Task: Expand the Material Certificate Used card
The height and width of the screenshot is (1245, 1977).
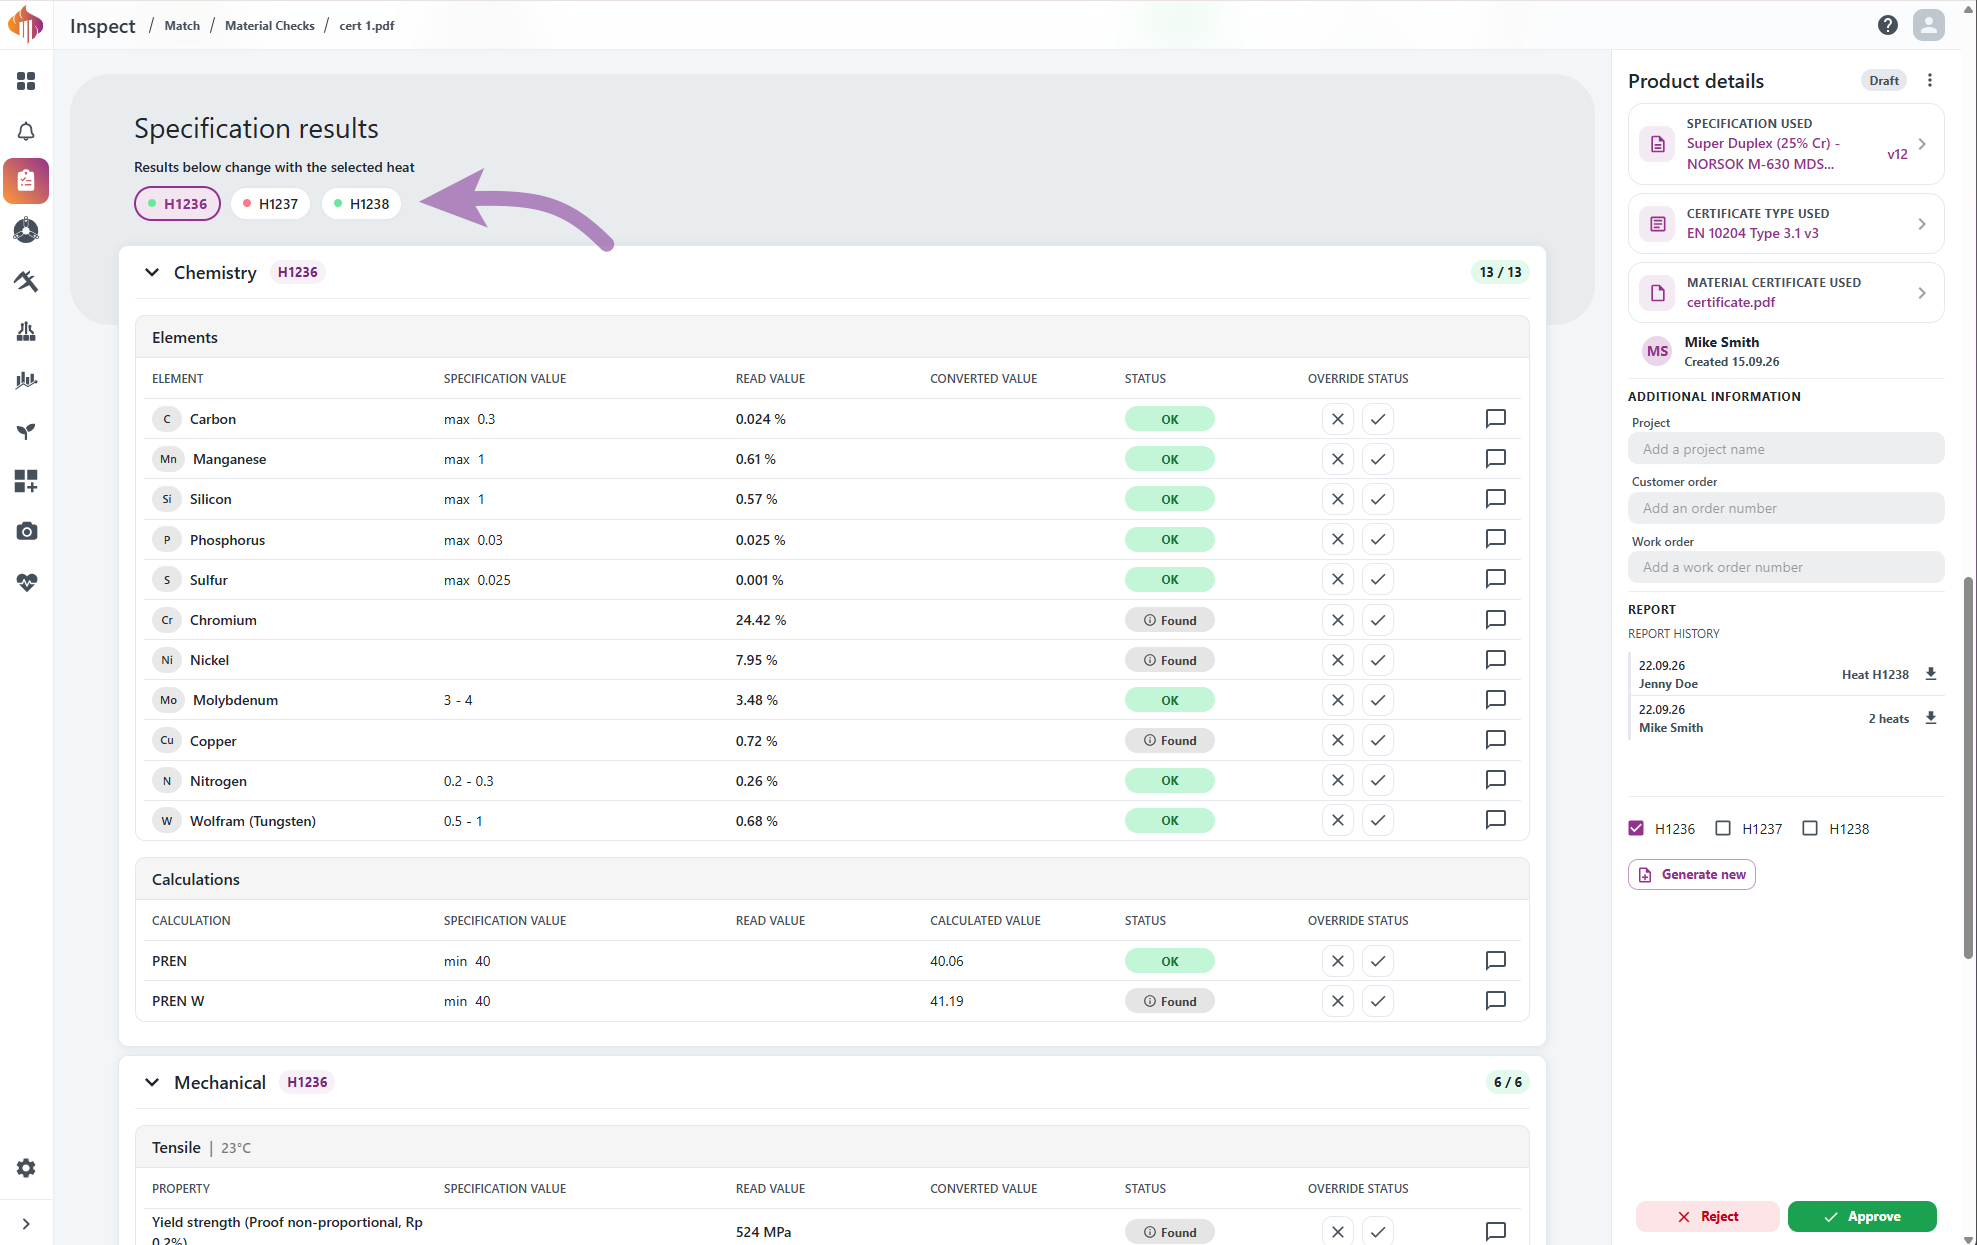Action: [1786, 293]
